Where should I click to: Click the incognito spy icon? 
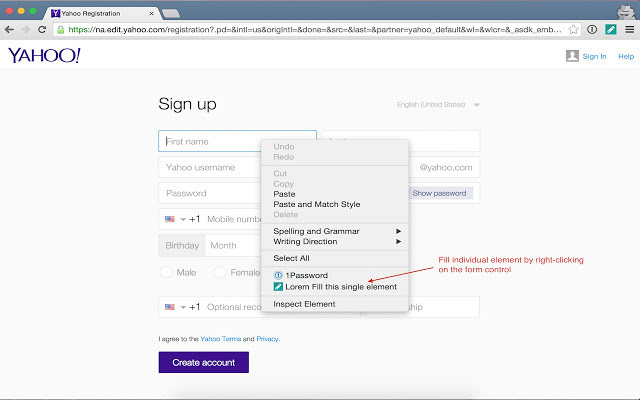(x=625, y=11)
